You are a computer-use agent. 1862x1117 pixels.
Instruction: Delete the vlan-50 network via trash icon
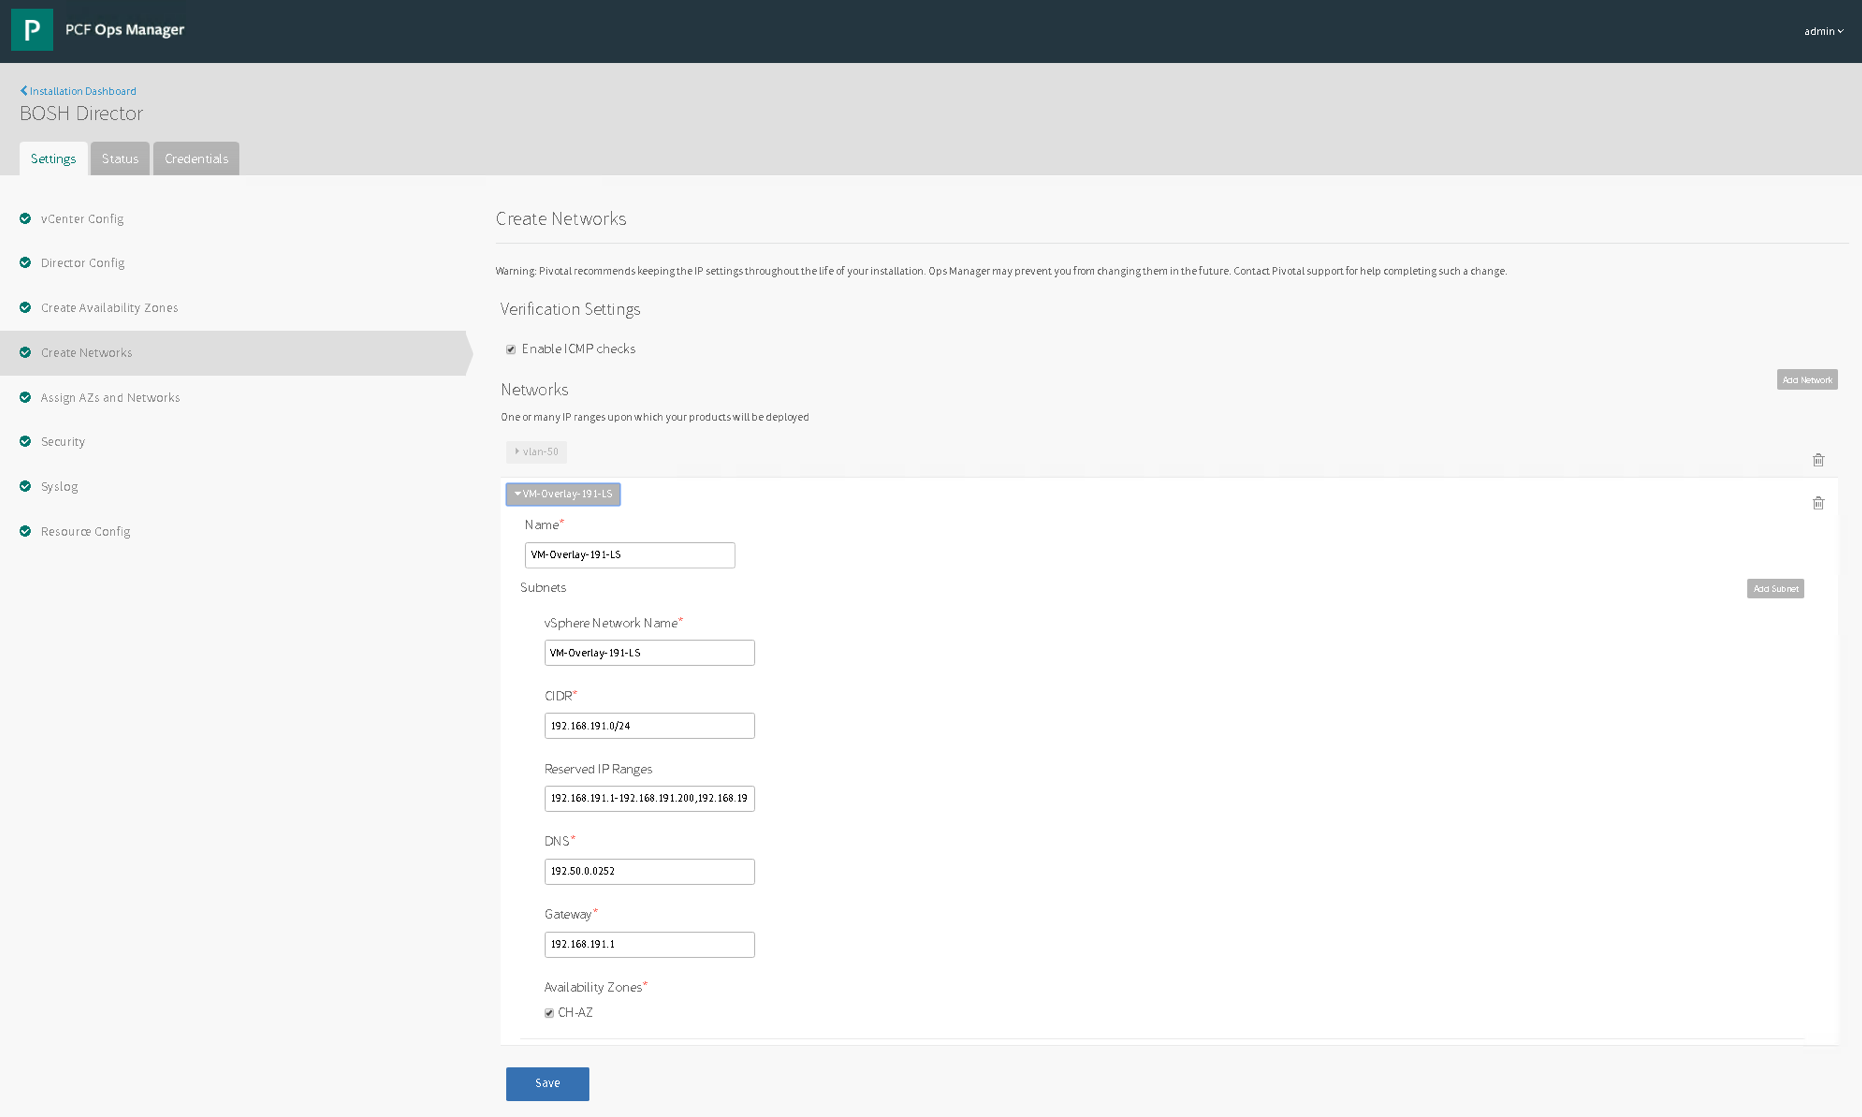(x=1818, y=460)
